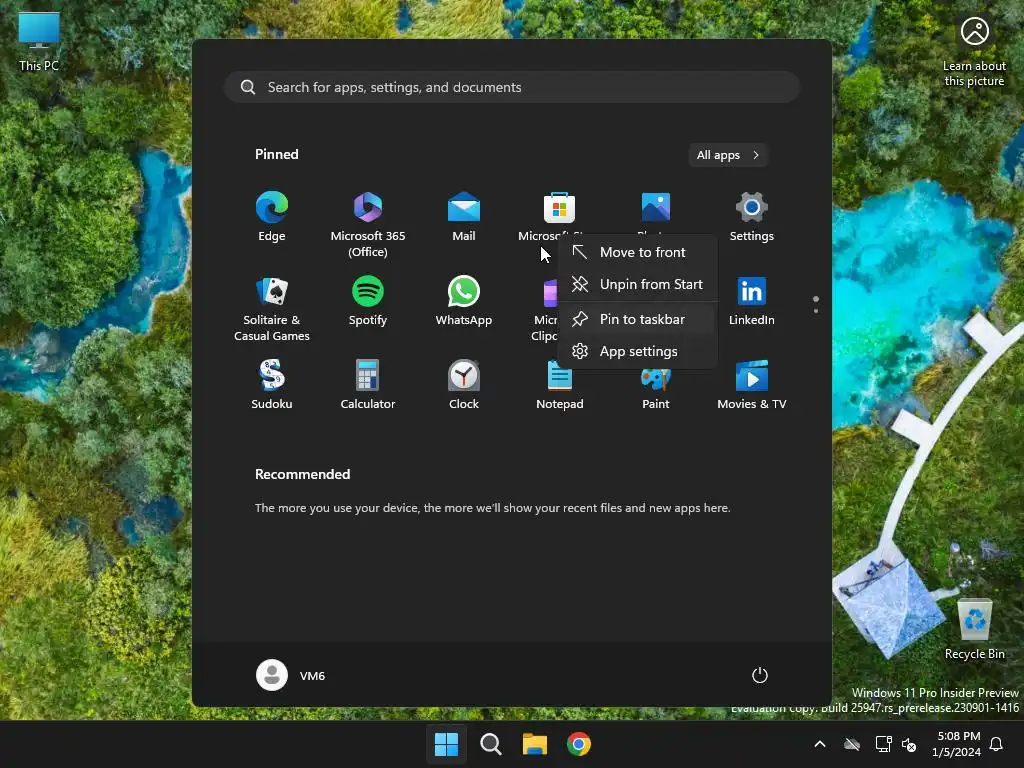Click the Windows Start button on taskbar
1024x768 pixels.
[x=447, y=744]
